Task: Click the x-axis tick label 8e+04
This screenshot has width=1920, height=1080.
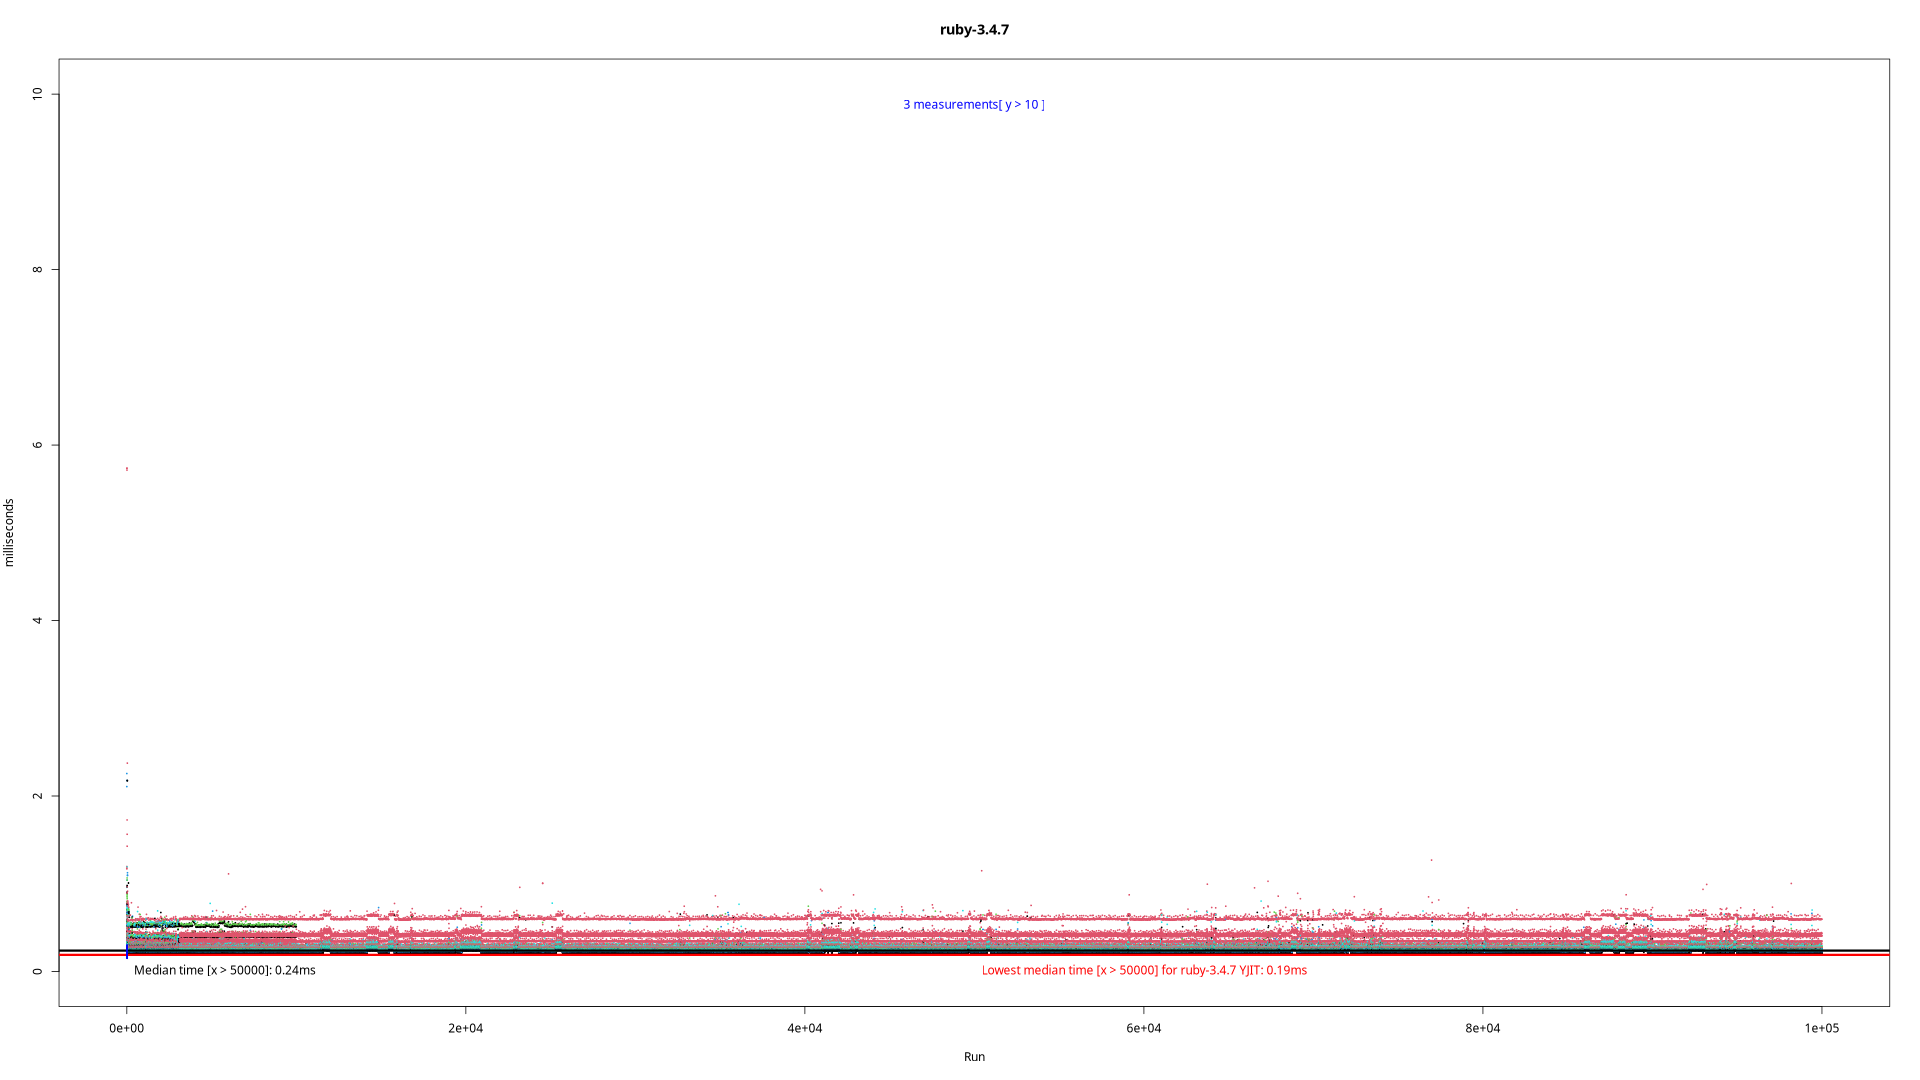Action: [1482, 1028]
